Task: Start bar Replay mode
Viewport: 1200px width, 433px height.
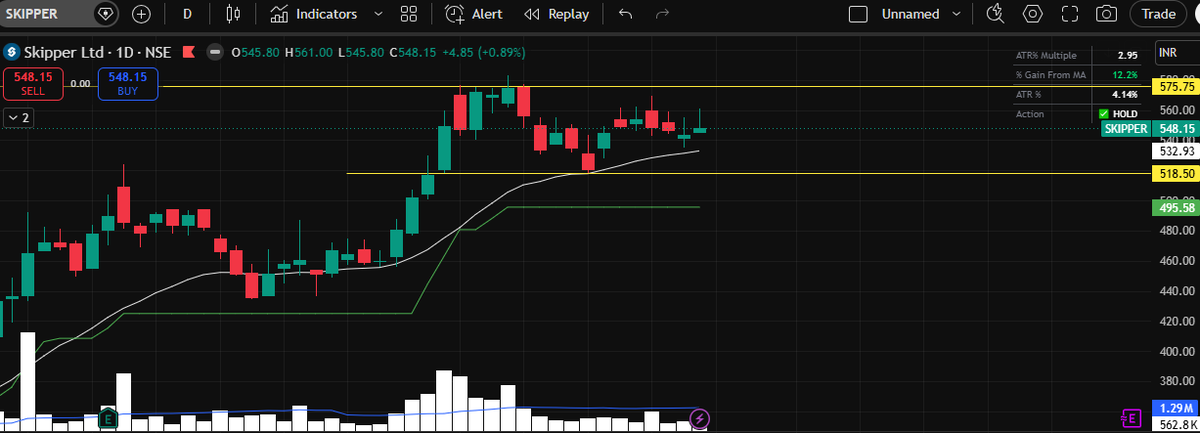Action: [x=557, y=14]
